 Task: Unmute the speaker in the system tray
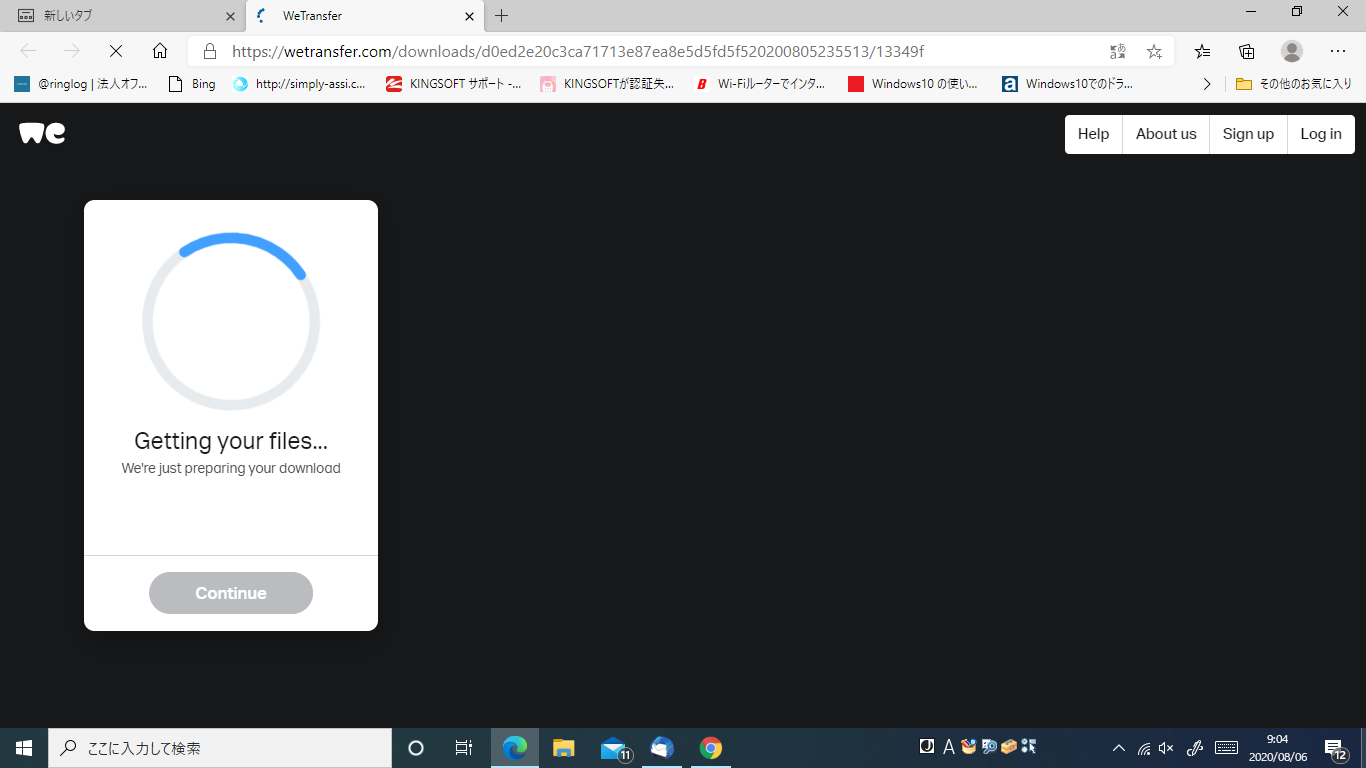click(1166, 747)
